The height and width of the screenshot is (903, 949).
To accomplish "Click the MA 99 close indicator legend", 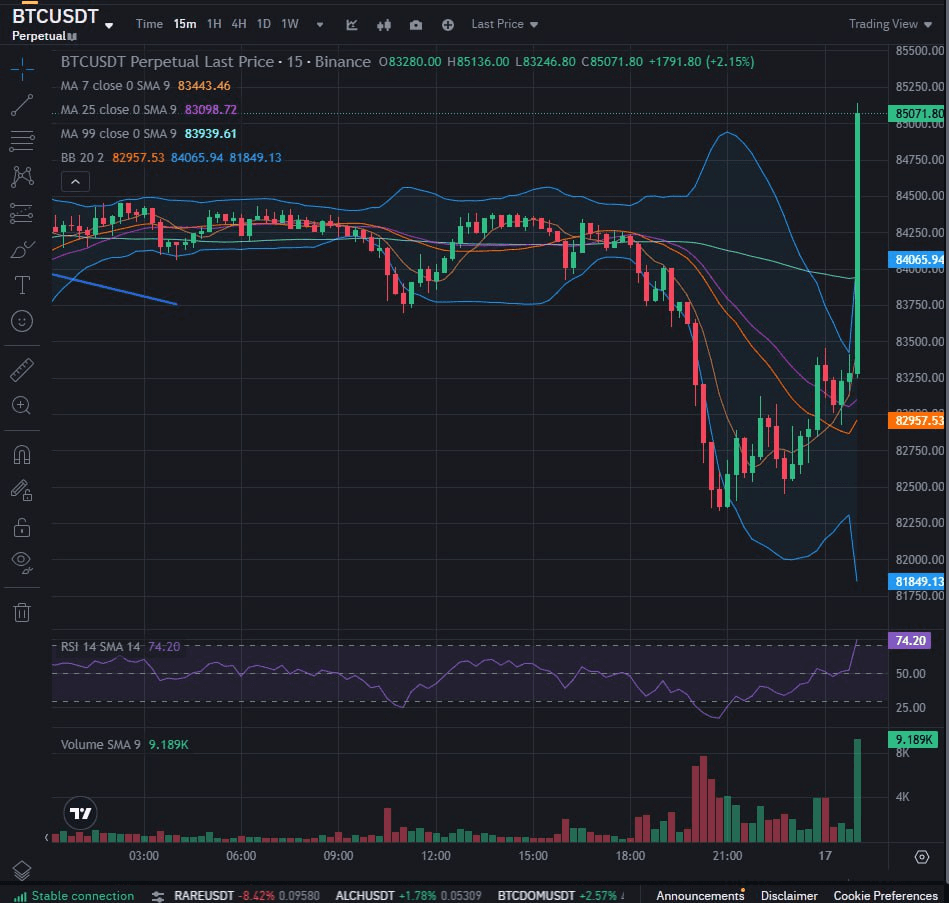I will point(149,134).
